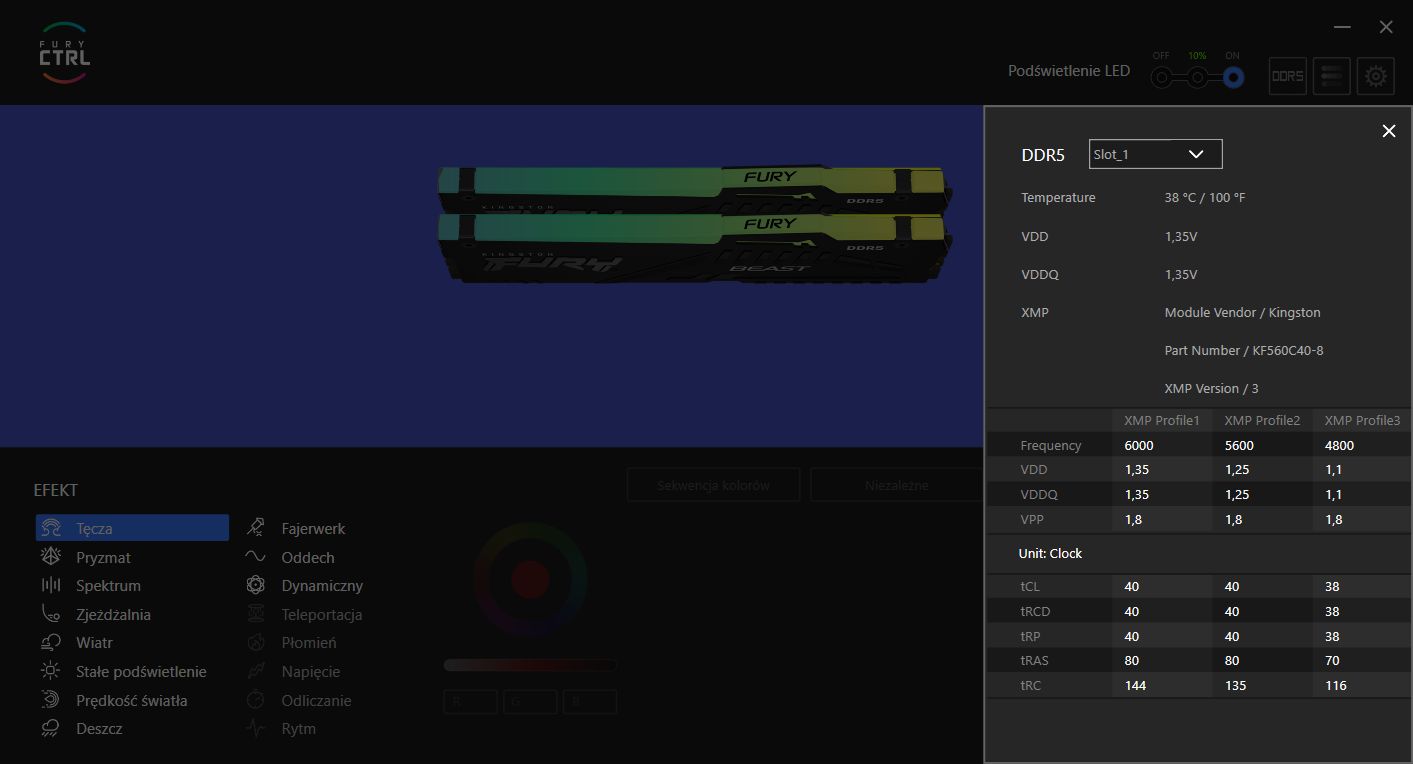This screenshot has height=764, width=1413.
Task: Select the Rytm rhythm effect
Action: tap(299, 728)
